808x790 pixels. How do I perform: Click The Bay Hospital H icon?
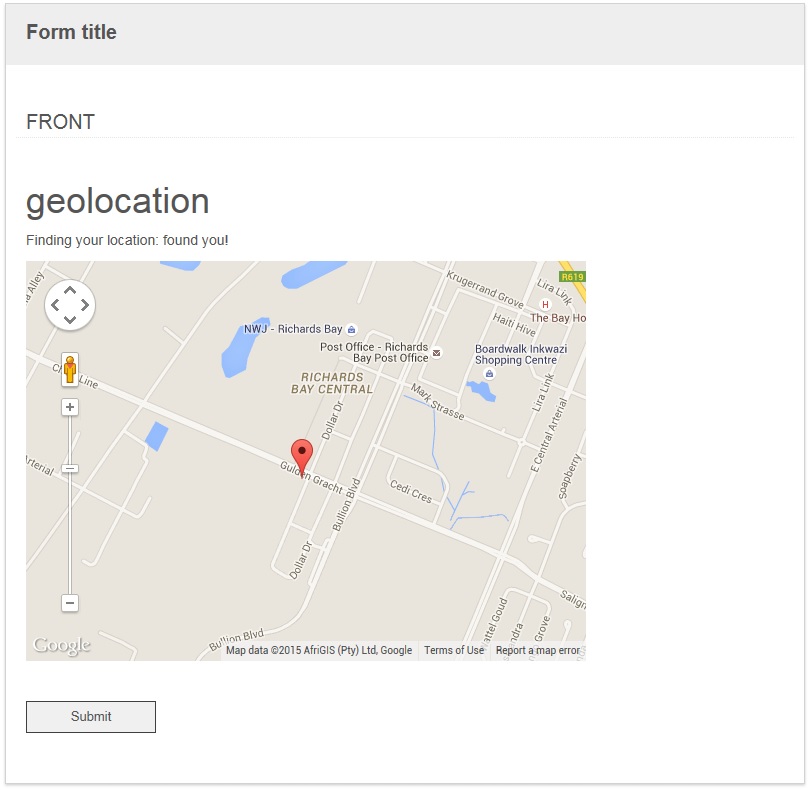545,304
